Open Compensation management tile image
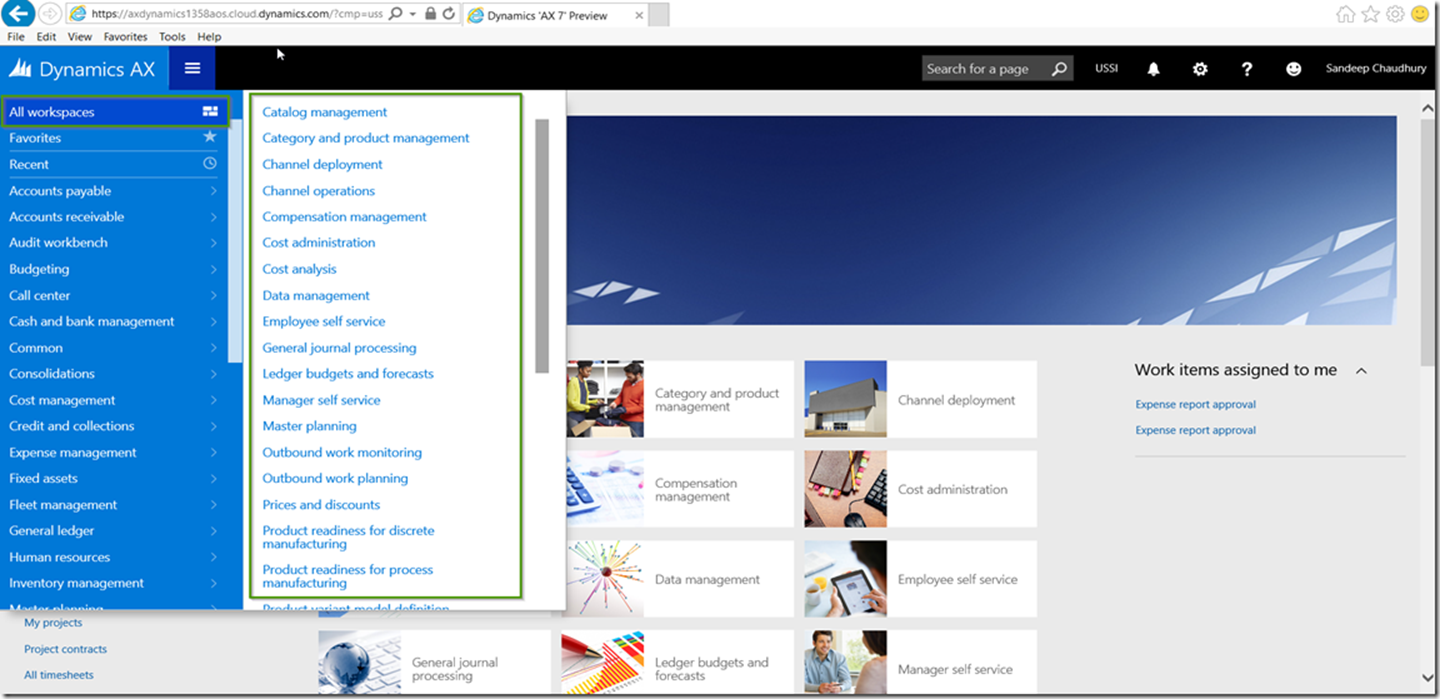Viewport: 1440px width, 699px height. (x=605, y=489)
